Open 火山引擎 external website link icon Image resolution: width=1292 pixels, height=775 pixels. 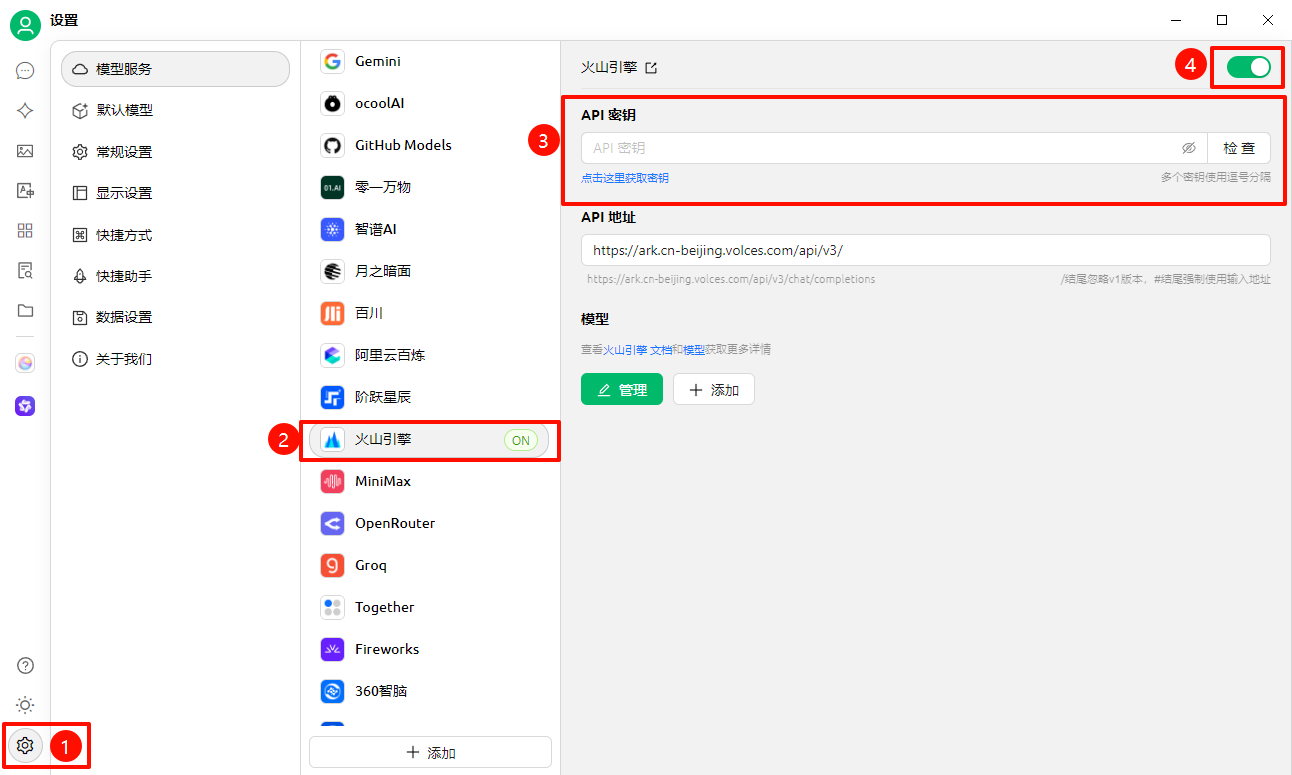tap(651, 68)
